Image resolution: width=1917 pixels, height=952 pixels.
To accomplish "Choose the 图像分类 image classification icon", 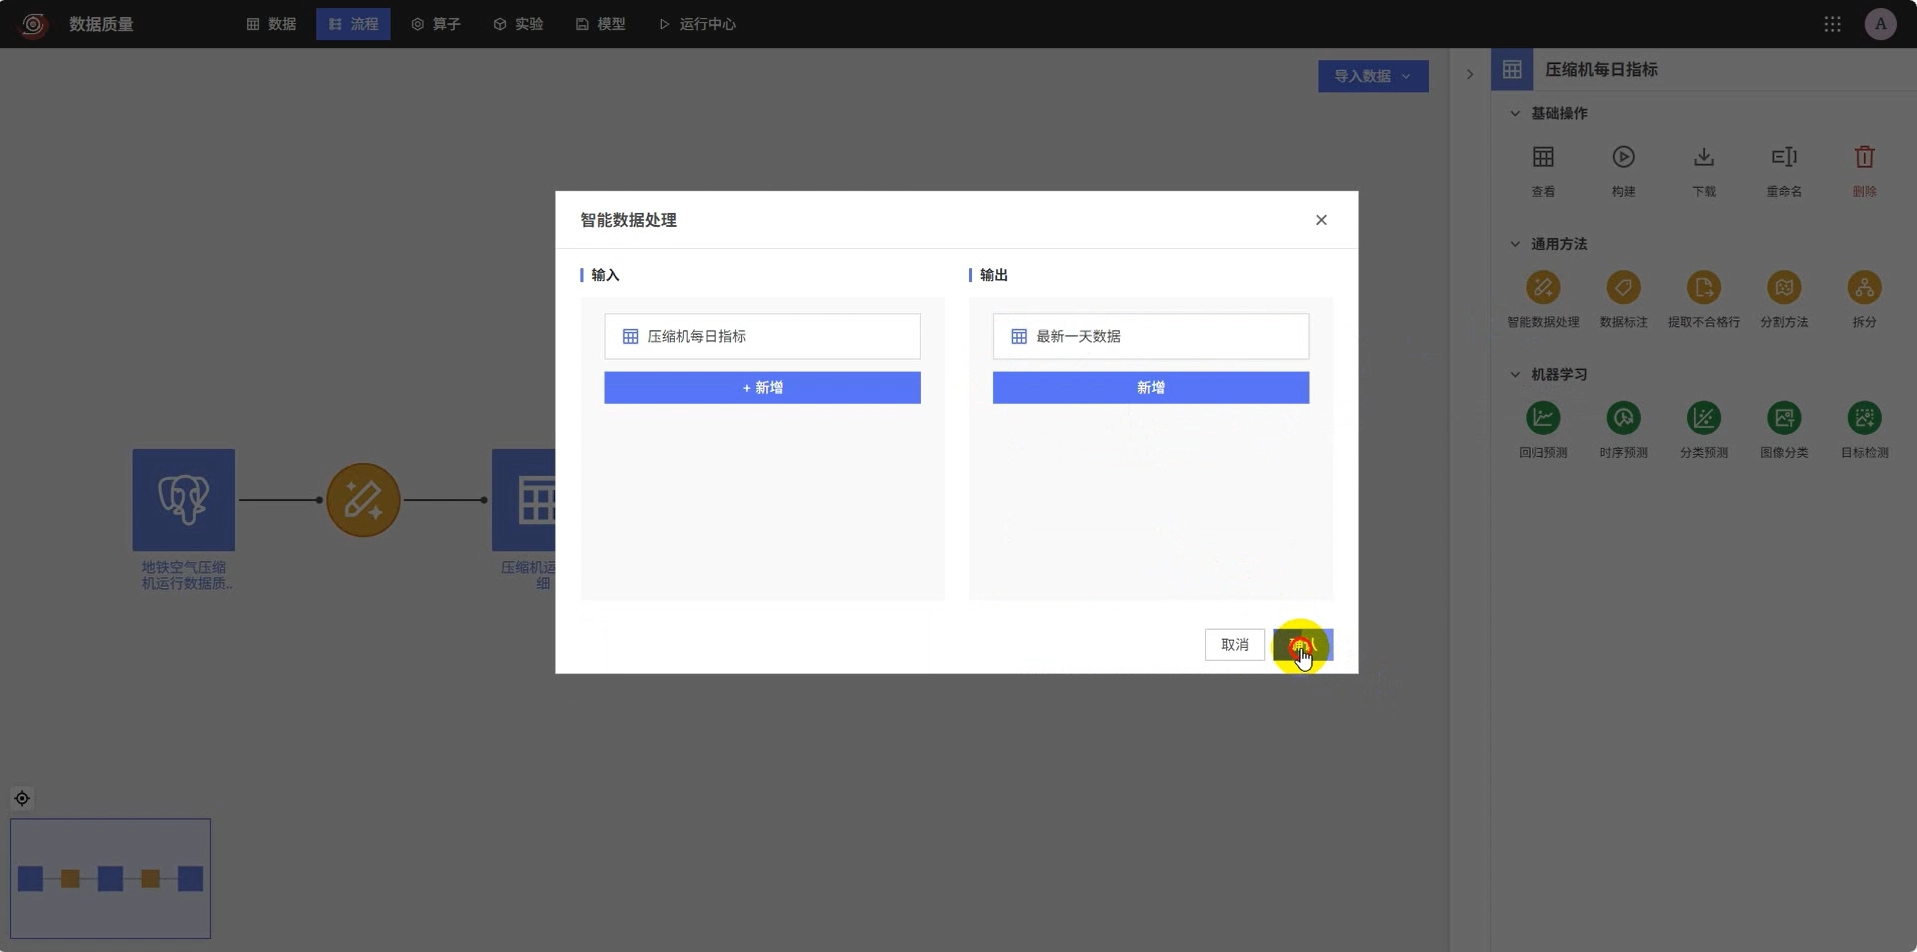I will click(1784, 418).
